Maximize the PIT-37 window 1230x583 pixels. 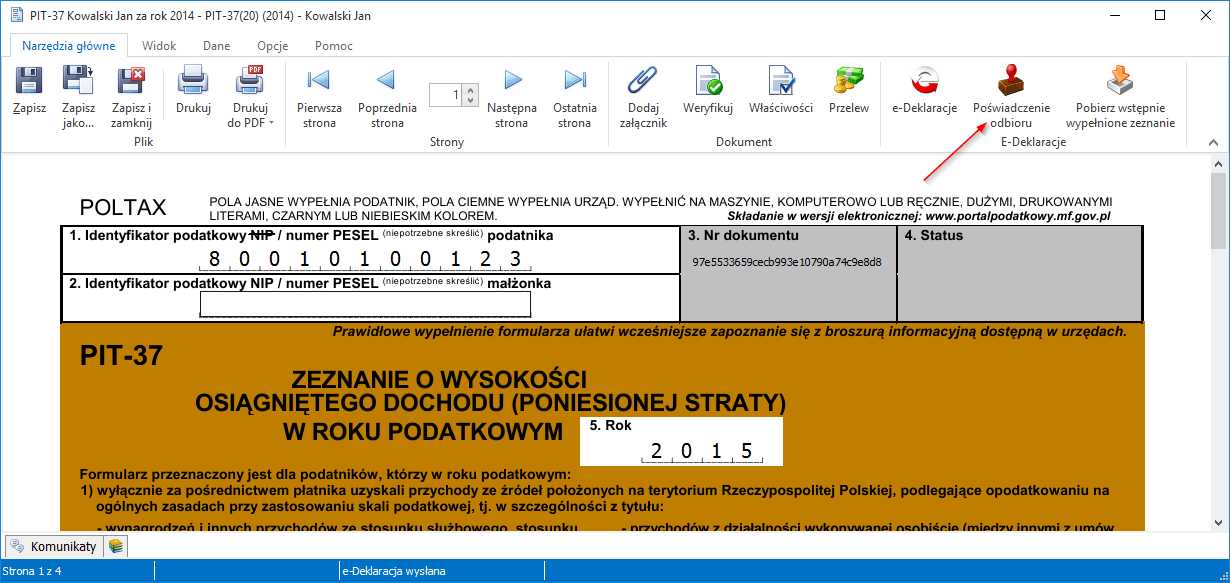1160,15
